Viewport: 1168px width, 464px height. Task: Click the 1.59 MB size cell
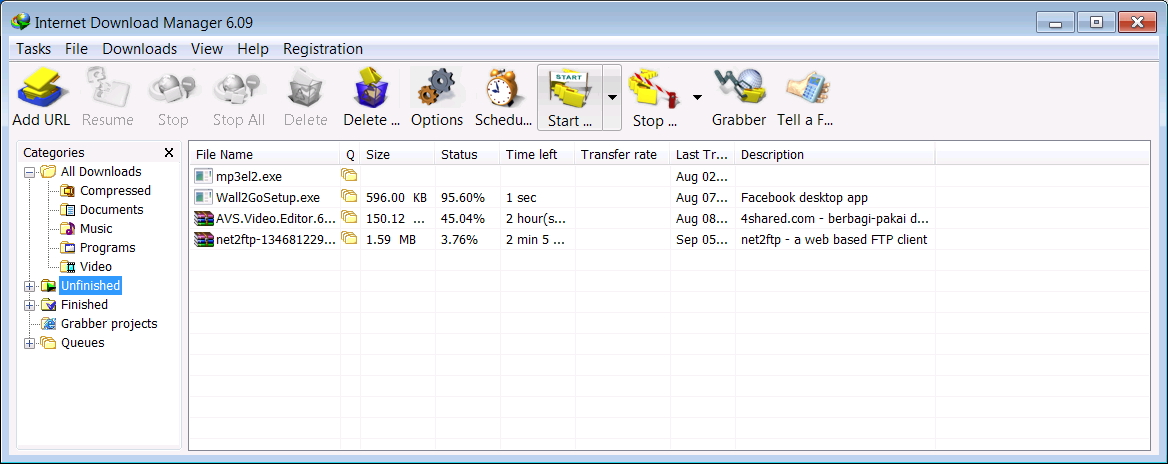click(391, 240)
